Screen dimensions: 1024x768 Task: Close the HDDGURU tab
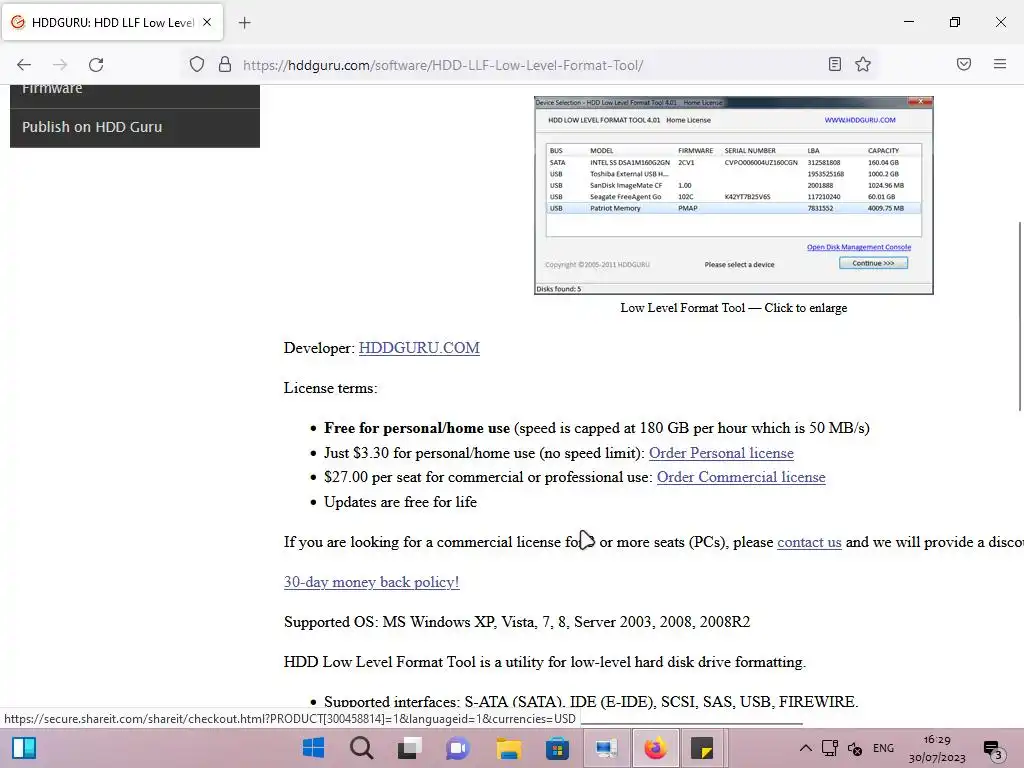[207, 22]
